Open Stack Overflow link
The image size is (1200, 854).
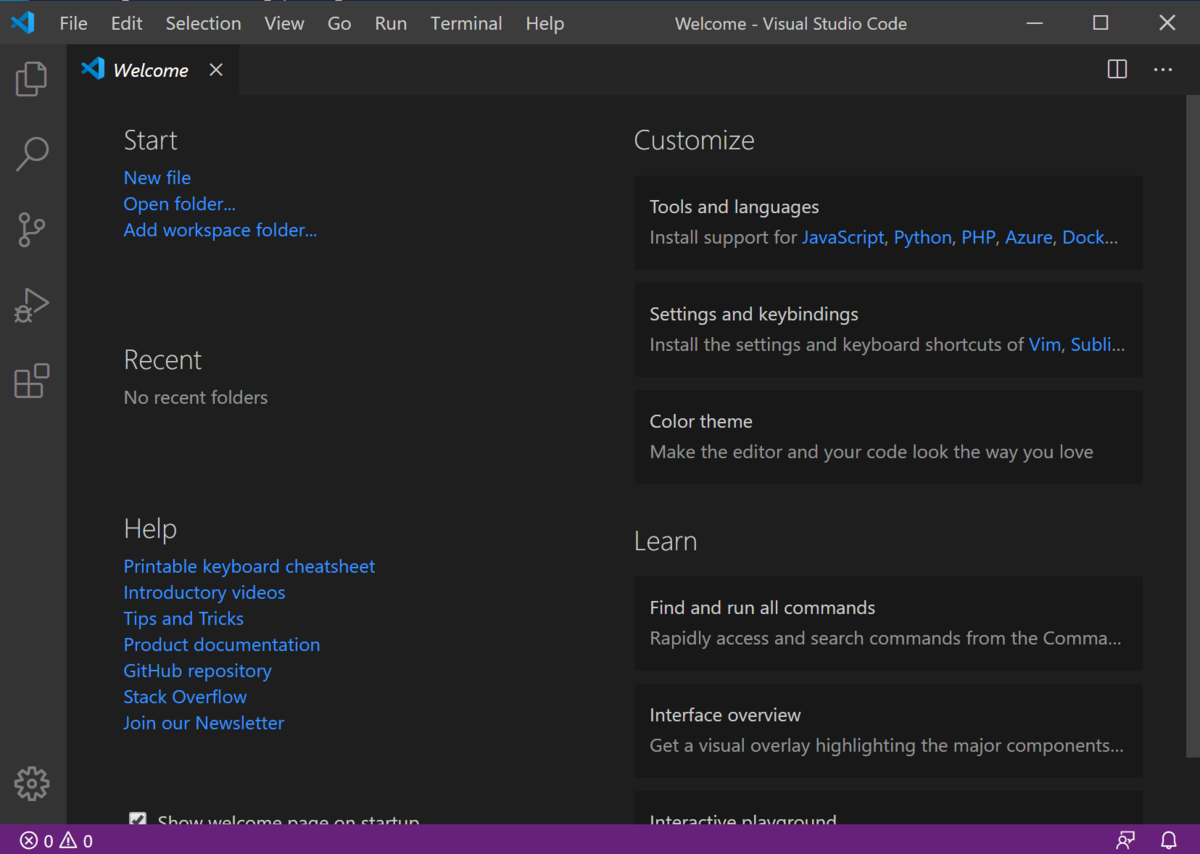tap(185, 696)
